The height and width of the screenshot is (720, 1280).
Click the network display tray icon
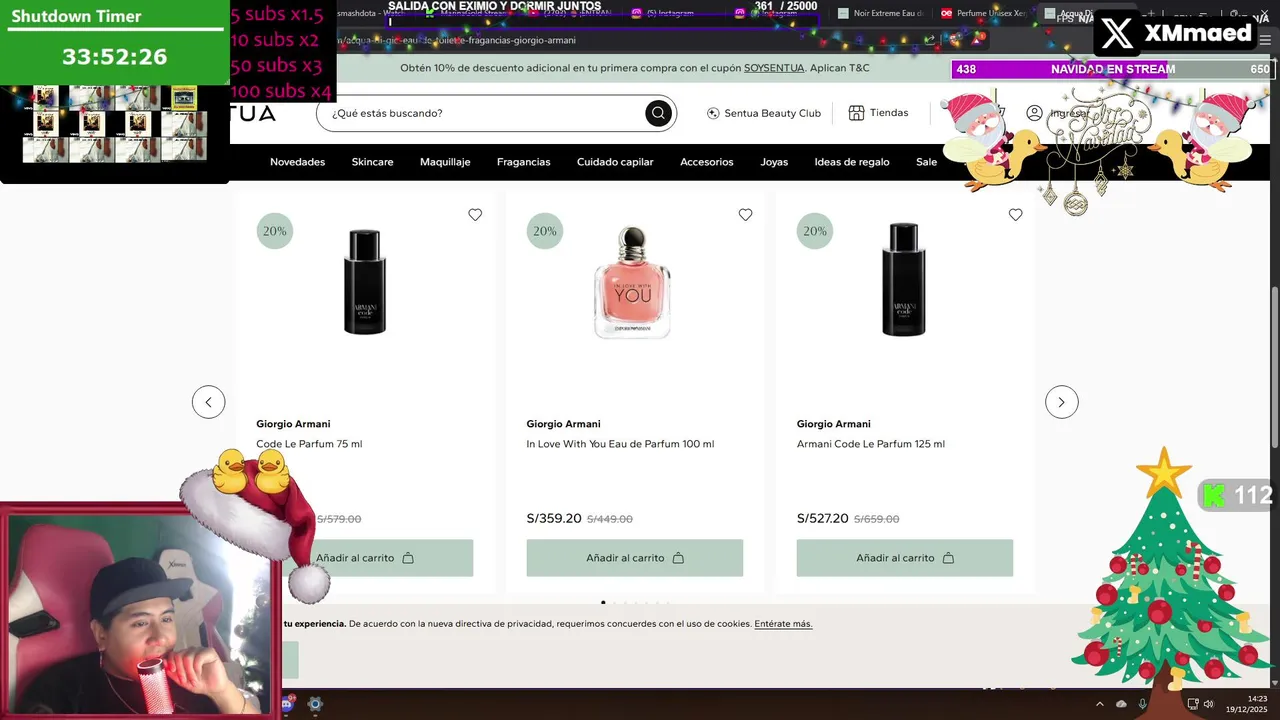[x=1192, y=704]
